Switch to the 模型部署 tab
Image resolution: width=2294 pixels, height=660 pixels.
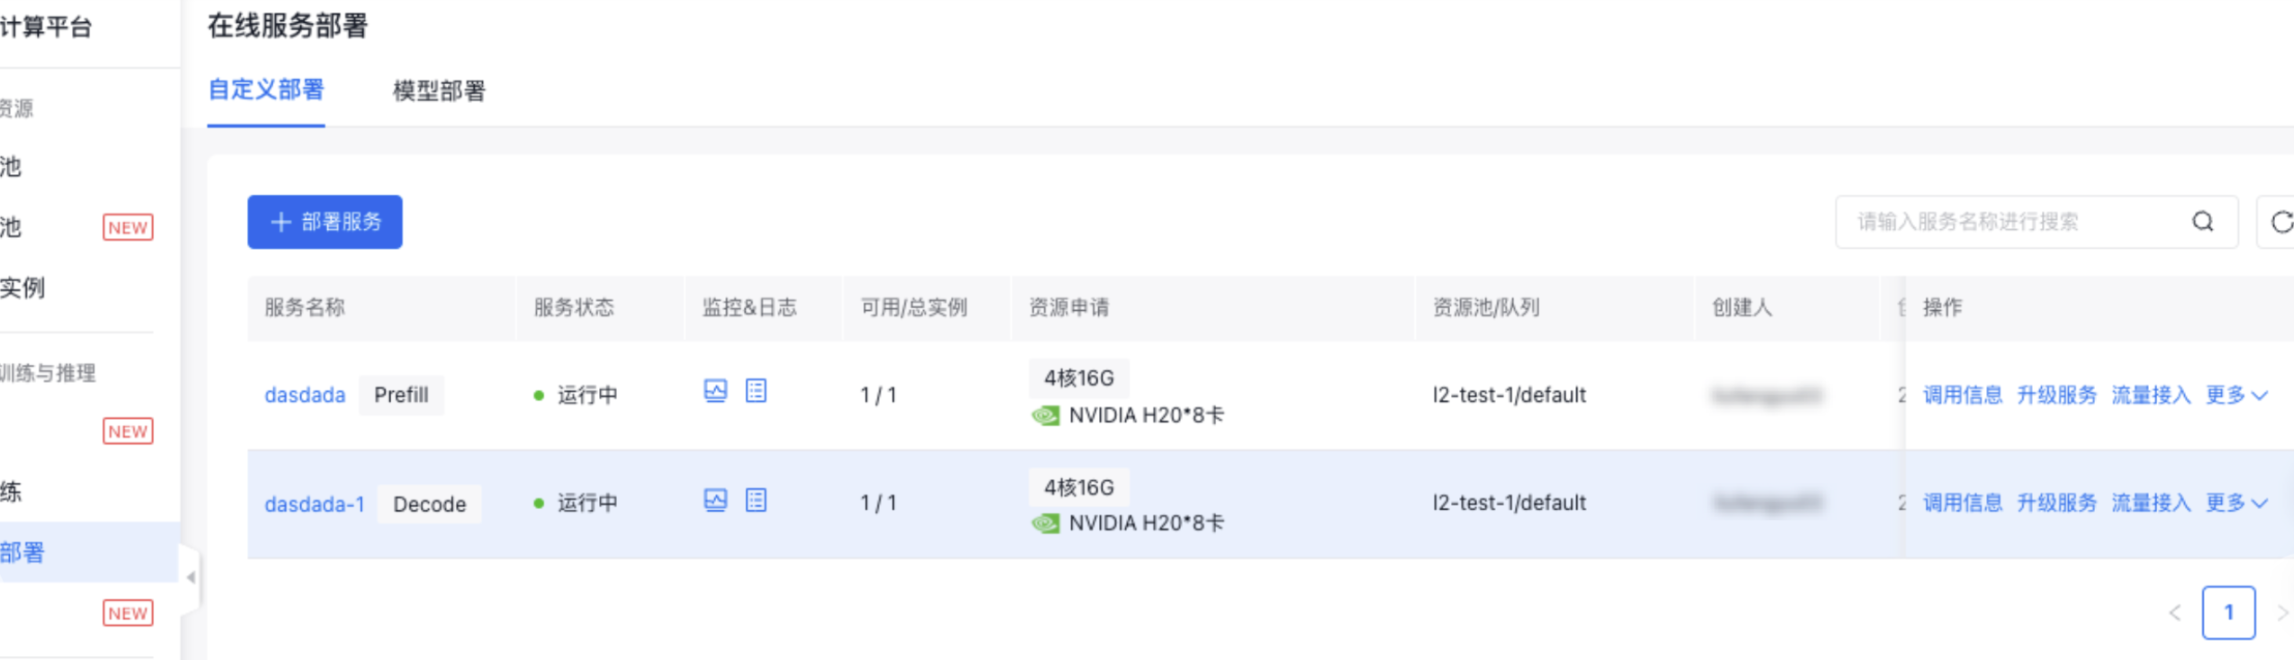click(x=439, y=91)
